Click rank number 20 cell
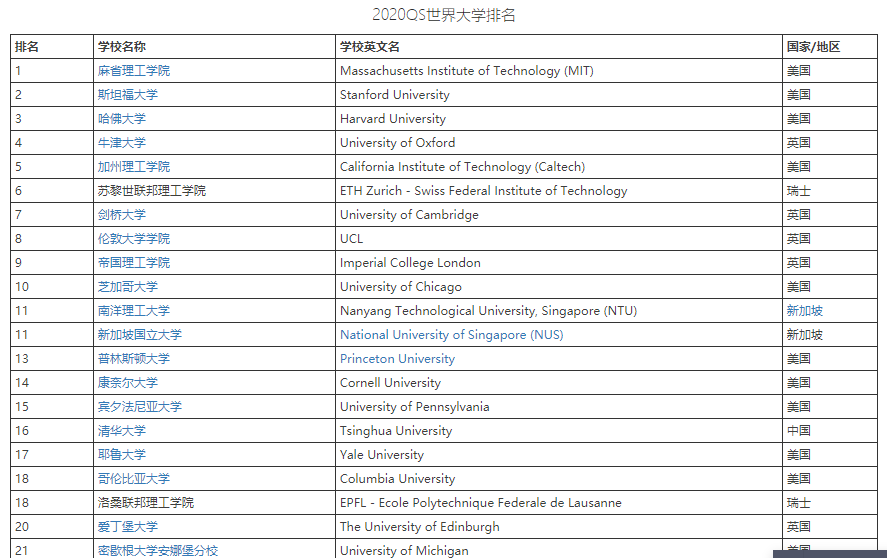The height and width of the screenshot is (558, 887). (51, 527)
